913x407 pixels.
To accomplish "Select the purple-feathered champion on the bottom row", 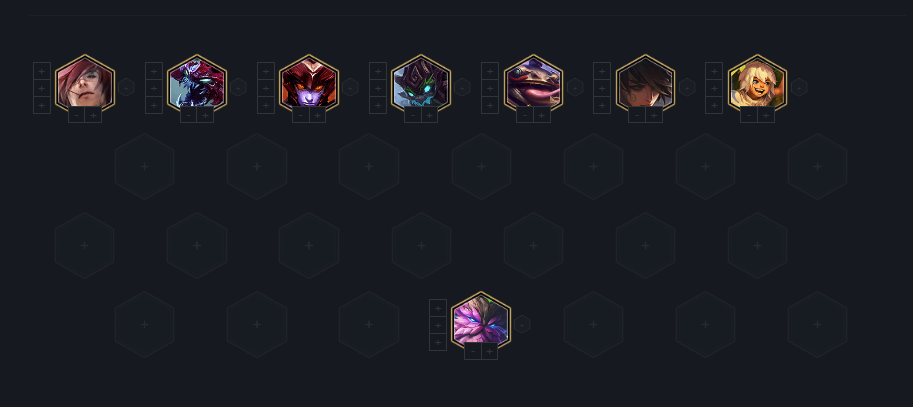I will [481, 321].
